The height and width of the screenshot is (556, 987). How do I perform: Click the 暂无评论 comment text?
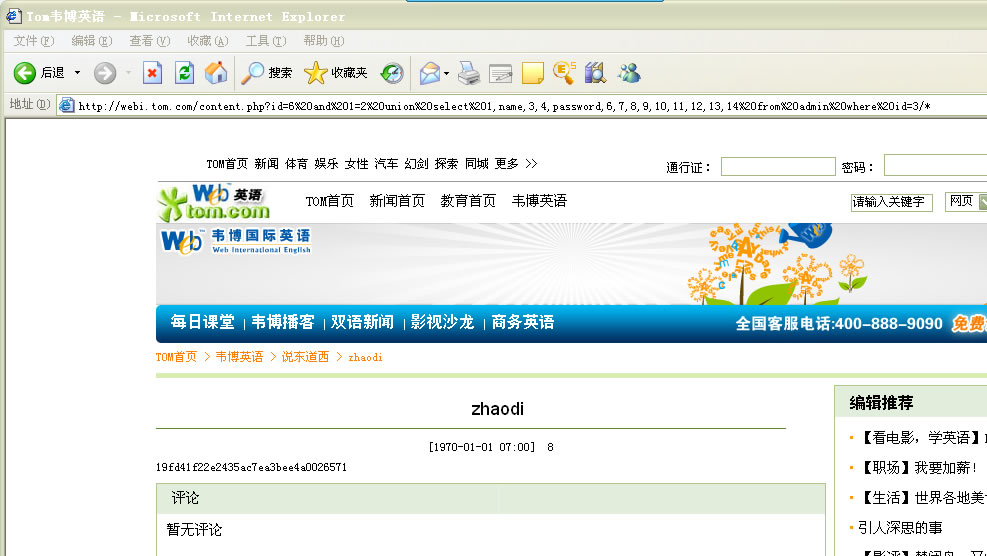(195, 530)
